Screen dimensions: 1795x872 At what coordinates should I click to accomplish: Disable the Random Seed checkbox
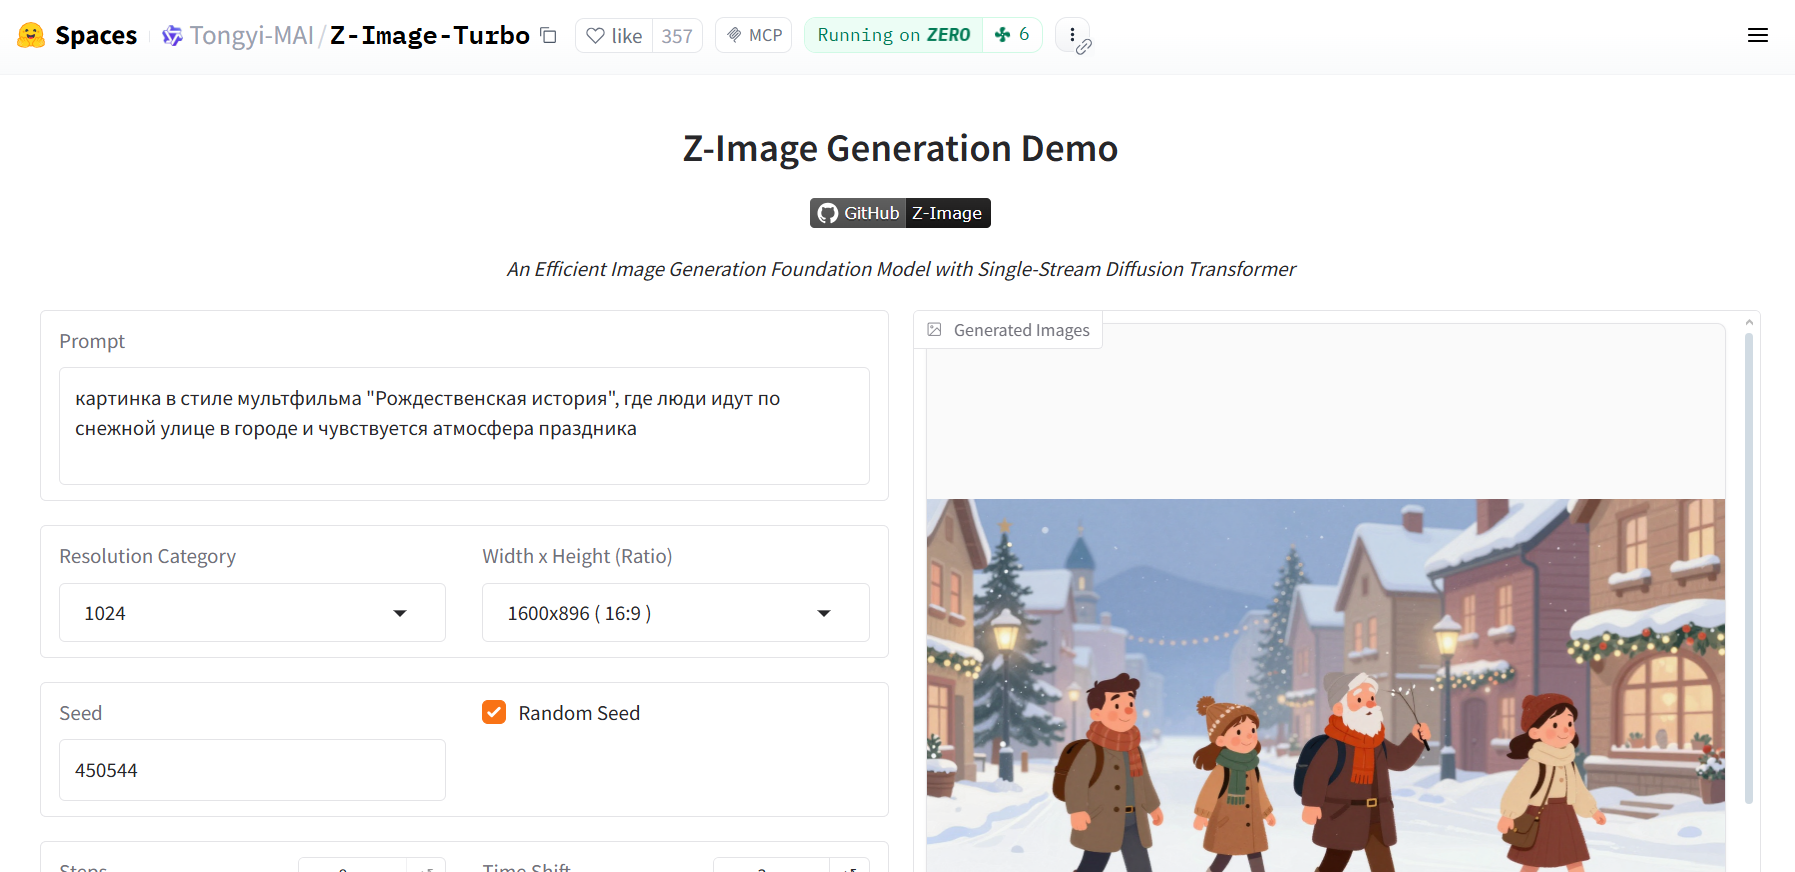[494, 712]
